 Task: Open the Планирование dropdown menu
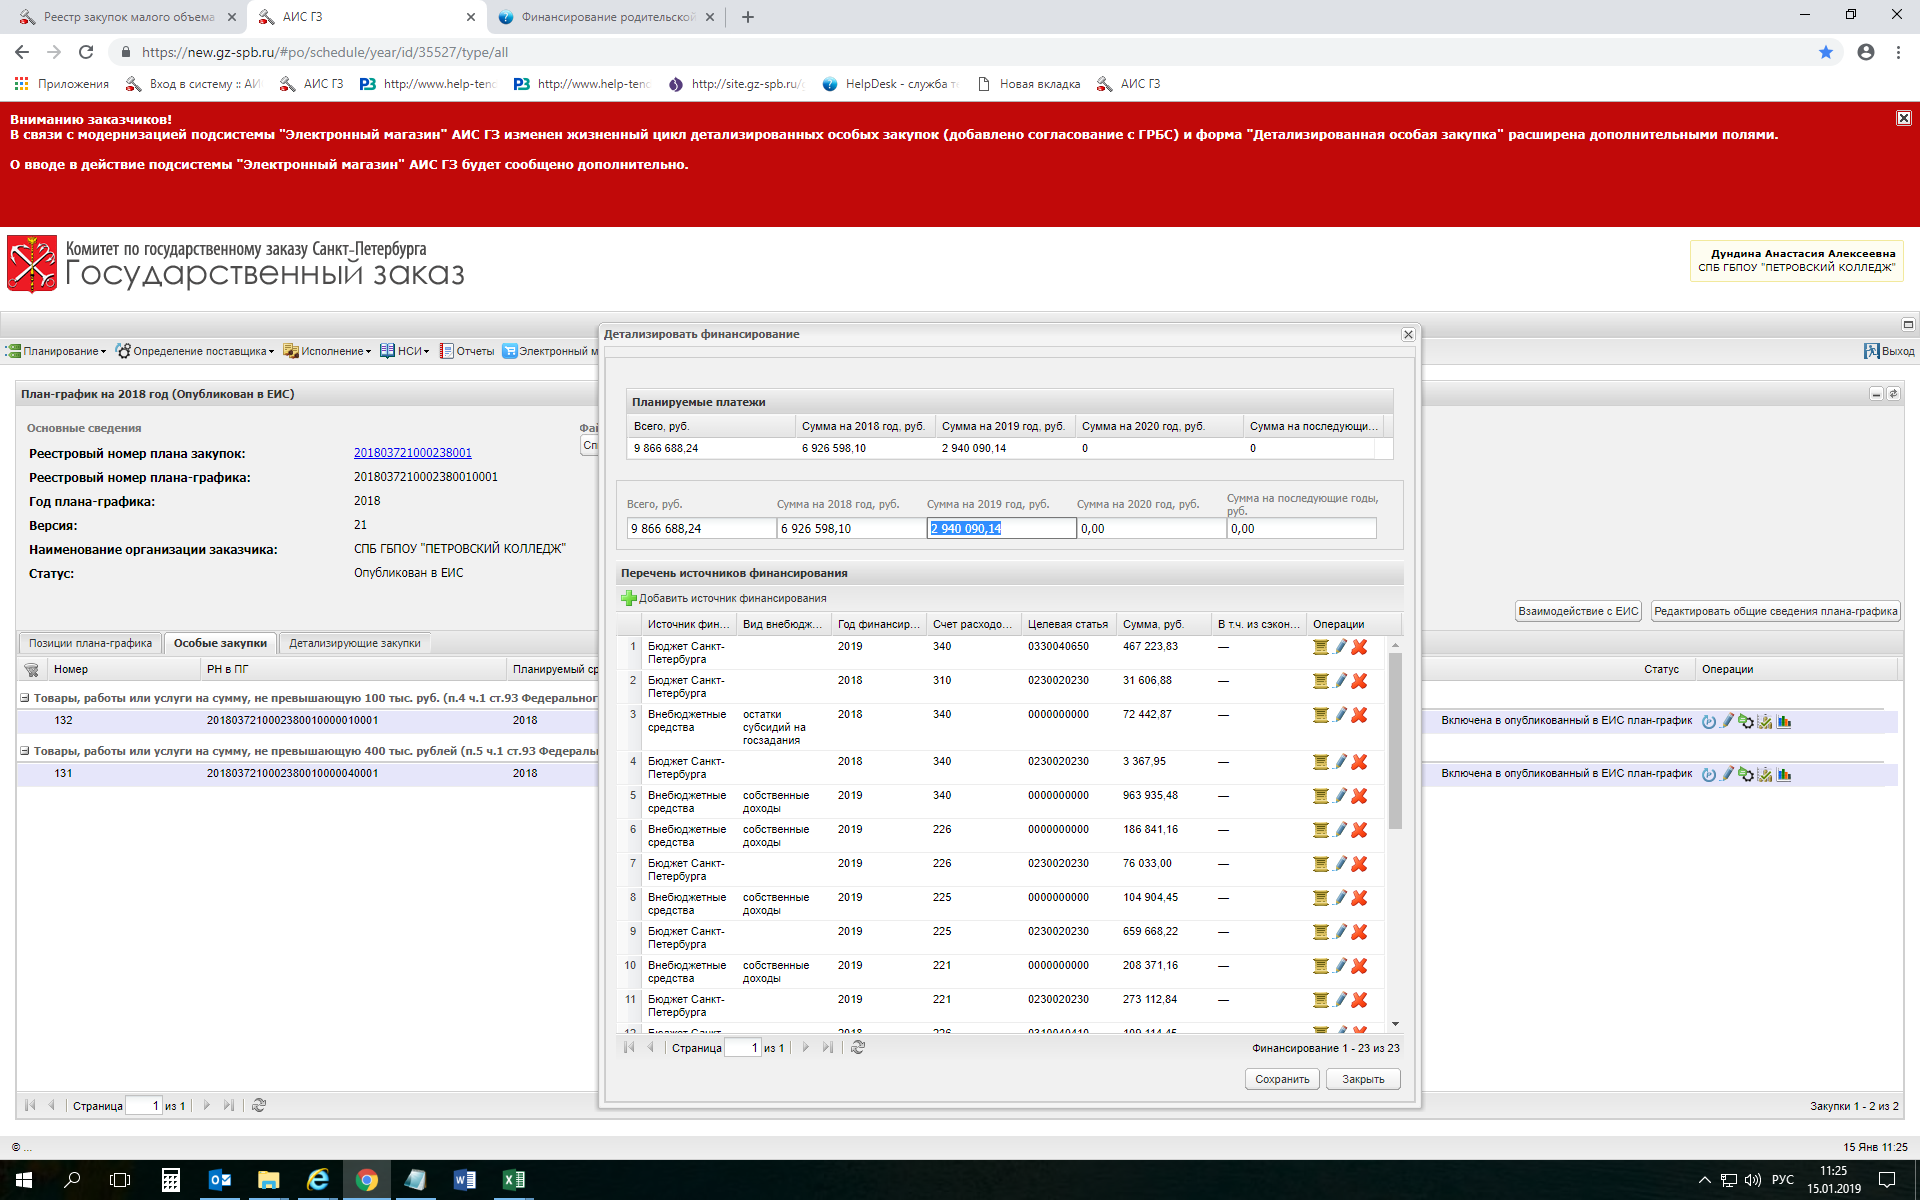[60, 351]
